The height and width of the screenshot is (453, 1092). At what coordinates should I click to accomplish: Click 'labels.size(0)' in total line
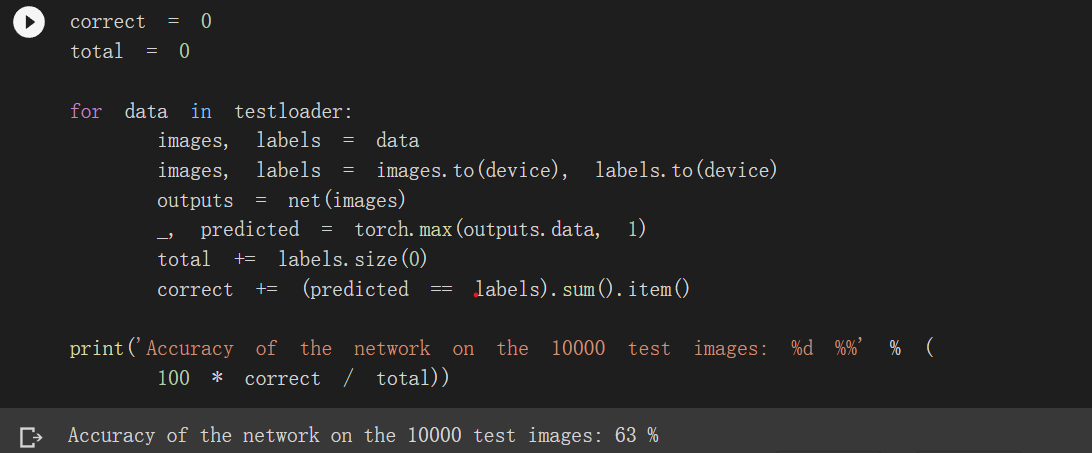point(345,260)
